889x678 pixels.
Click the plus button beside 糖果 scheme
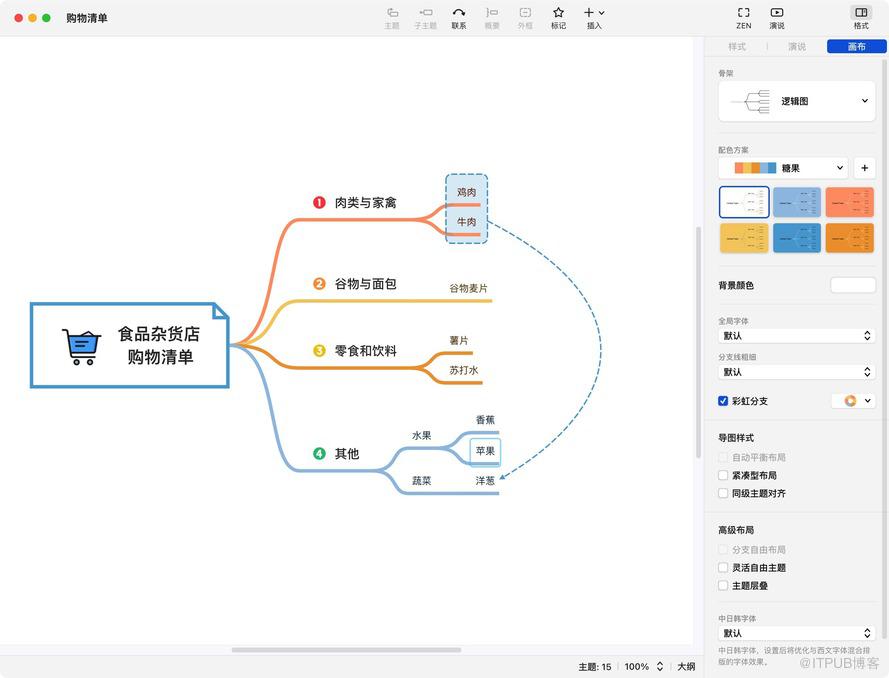(865, 168)
